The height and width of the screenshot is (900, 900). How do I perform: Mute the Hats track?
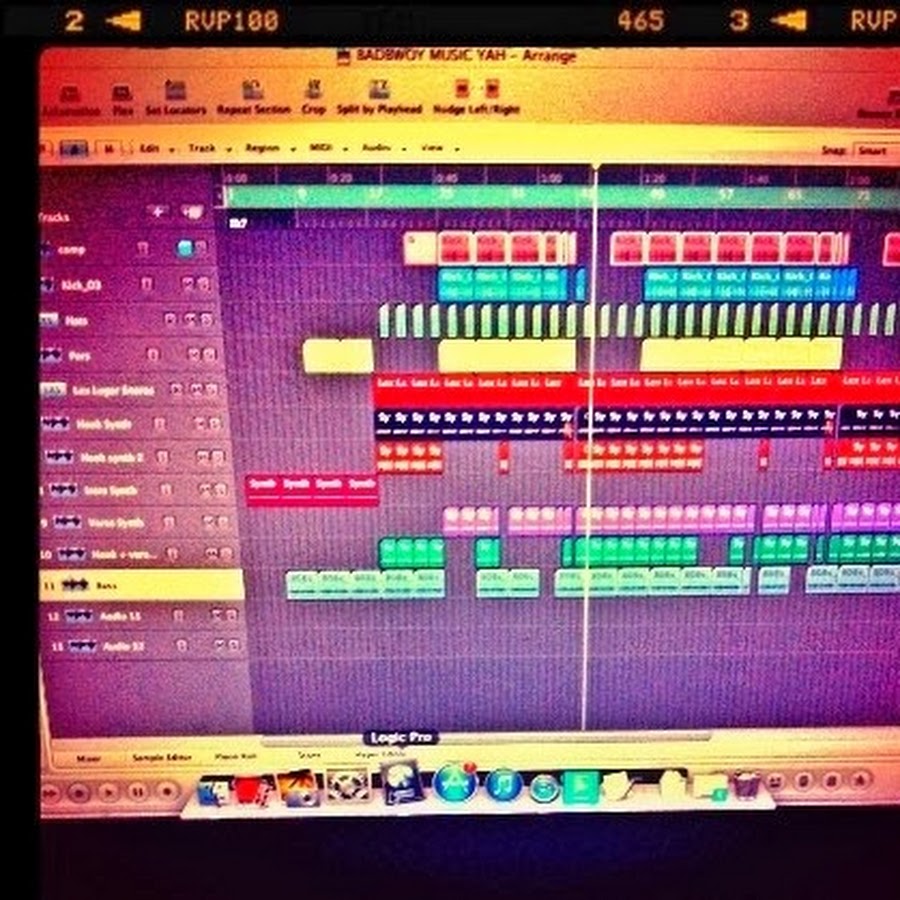tap(191, 319)
